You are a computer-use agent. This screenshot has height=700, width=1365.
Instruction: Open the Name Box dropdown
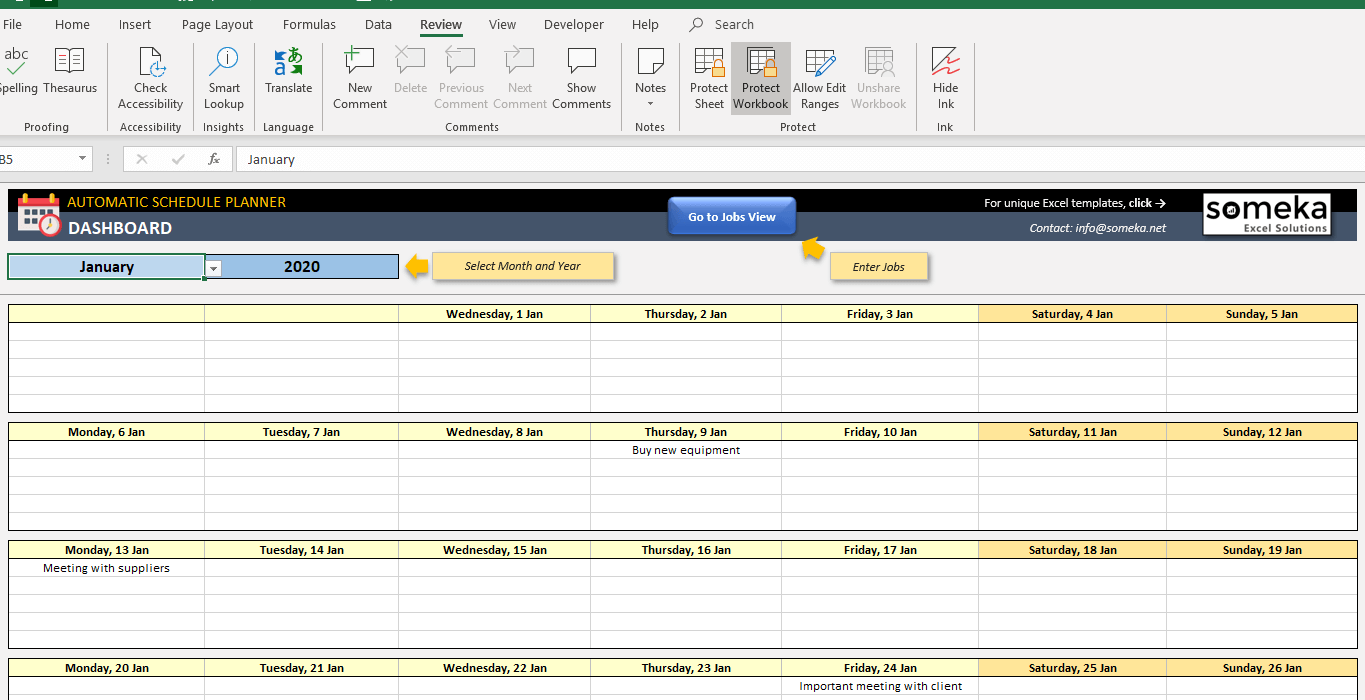pos(82,158)
